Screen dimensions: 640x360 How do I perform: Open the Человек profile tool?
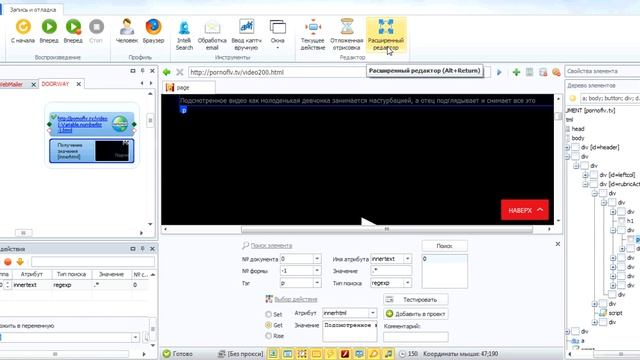(127, 27)
